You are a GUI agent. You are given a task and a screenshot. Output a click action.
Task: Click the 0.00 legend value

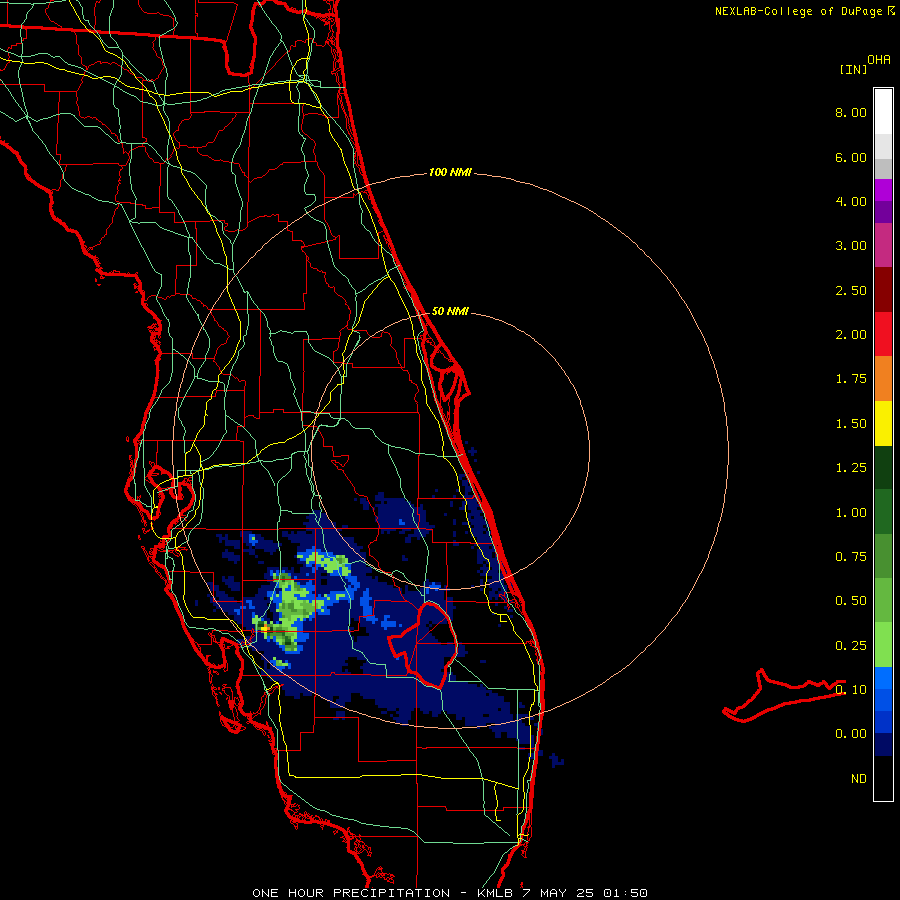851,734
